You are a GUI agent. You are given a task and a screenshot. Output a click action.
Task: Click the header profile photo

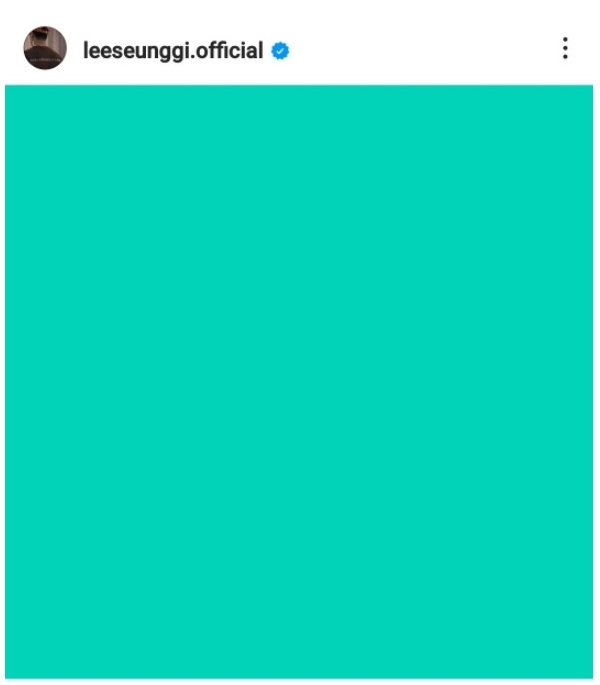pyautogui.click(x=45, y=48)
